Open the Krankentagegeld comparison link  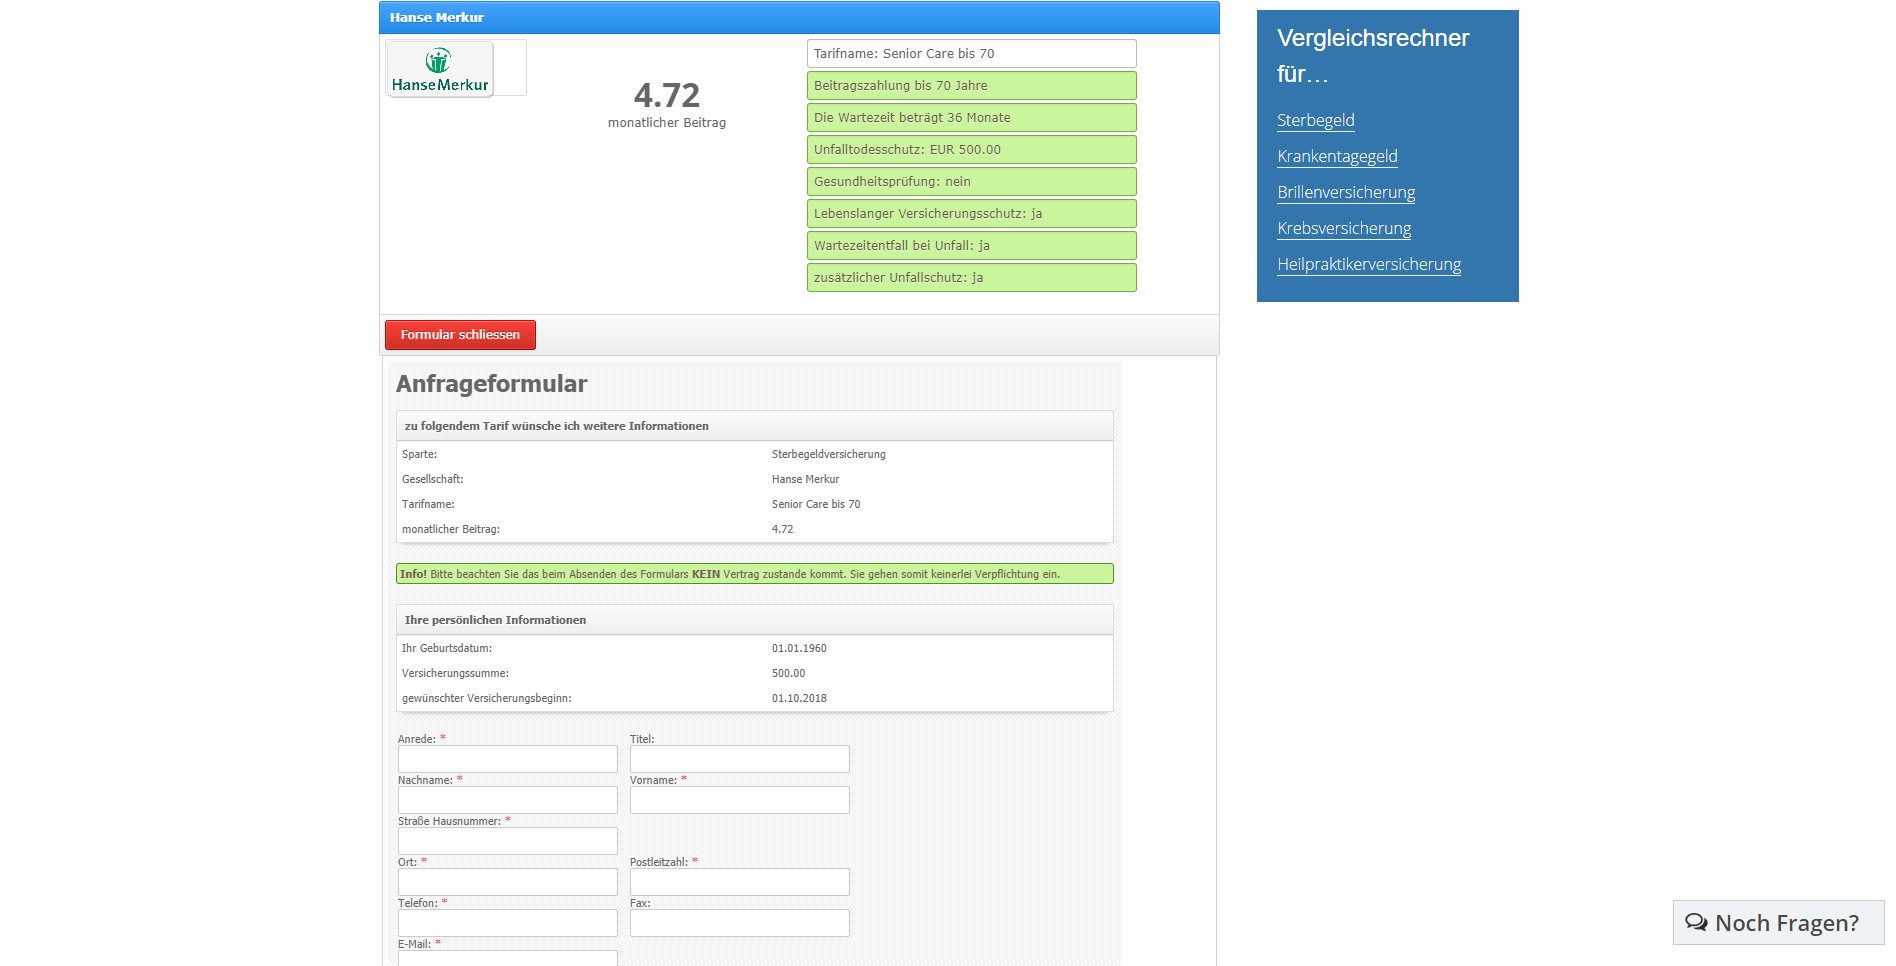1337,156
